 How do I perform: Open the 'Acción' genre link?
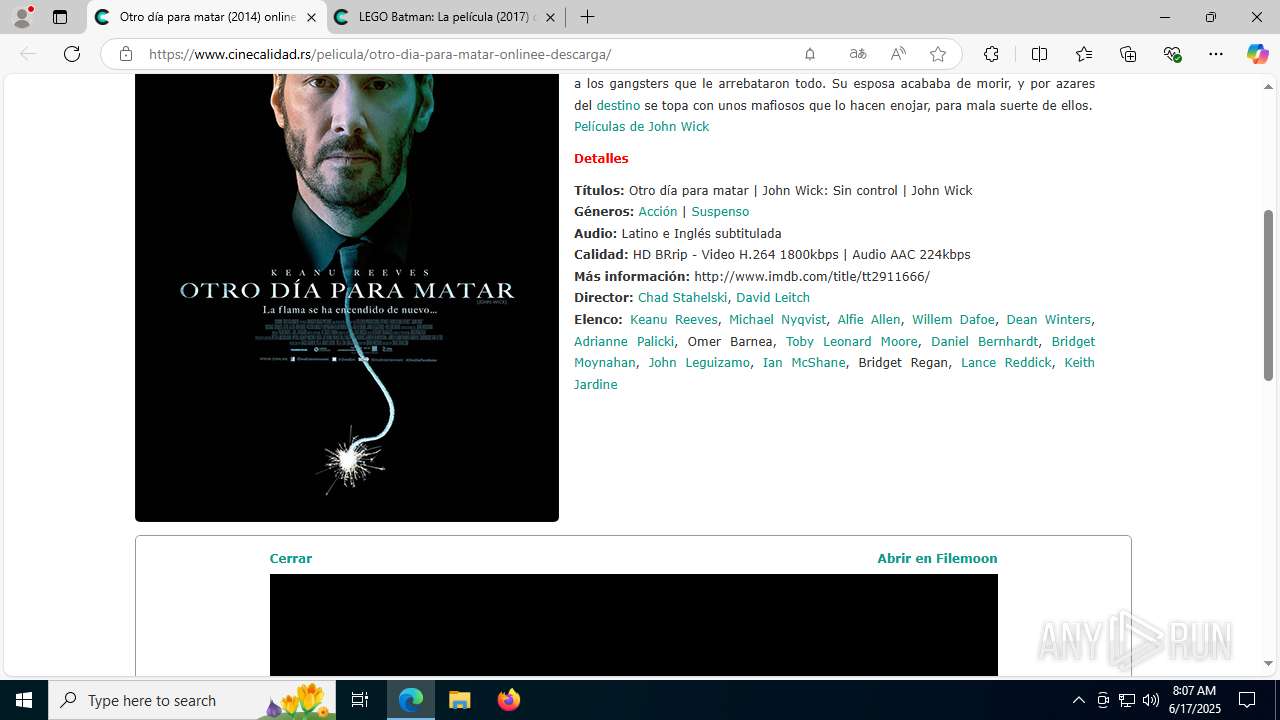[x=658, y=211]
